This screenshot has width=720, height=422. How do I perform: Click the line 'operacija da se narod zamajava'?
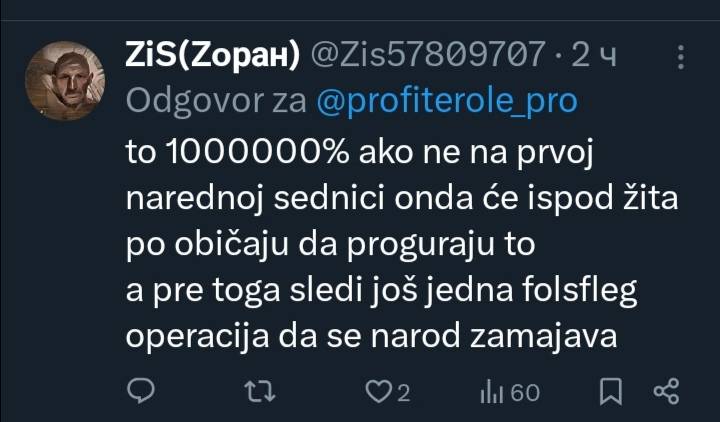[371, 337]
